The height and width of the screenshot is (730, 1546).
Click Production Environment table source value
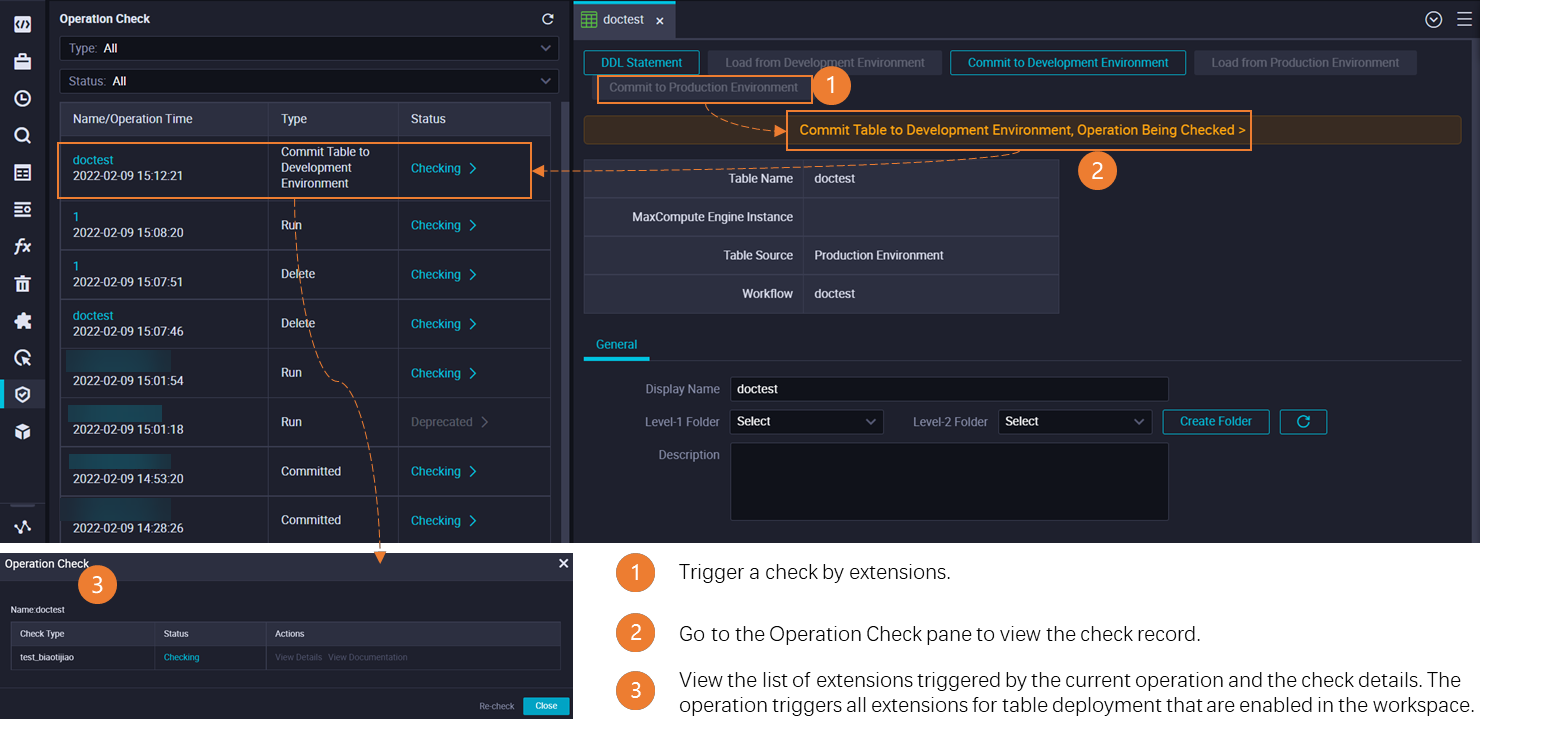pos(879,256)
